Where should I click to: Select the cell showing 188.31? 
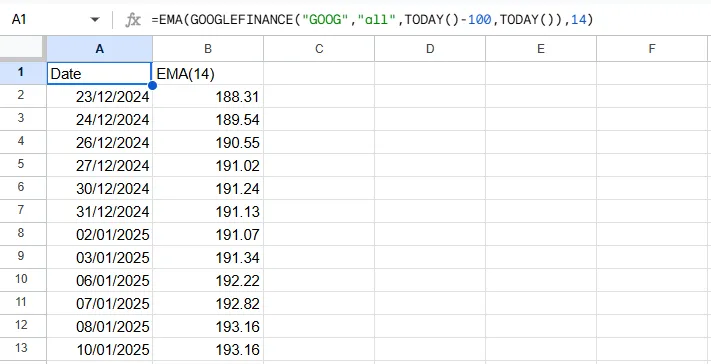[x=208, y=96]
